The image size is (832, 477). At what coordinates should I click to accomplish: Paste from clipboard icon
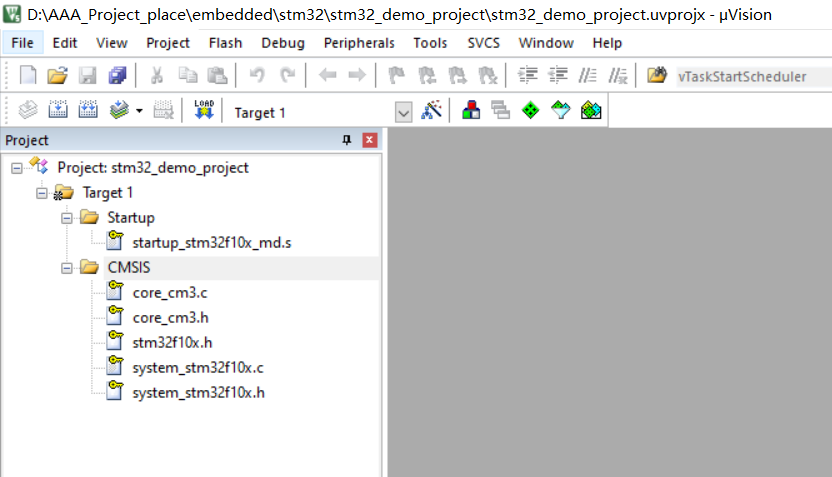[217, 75]
